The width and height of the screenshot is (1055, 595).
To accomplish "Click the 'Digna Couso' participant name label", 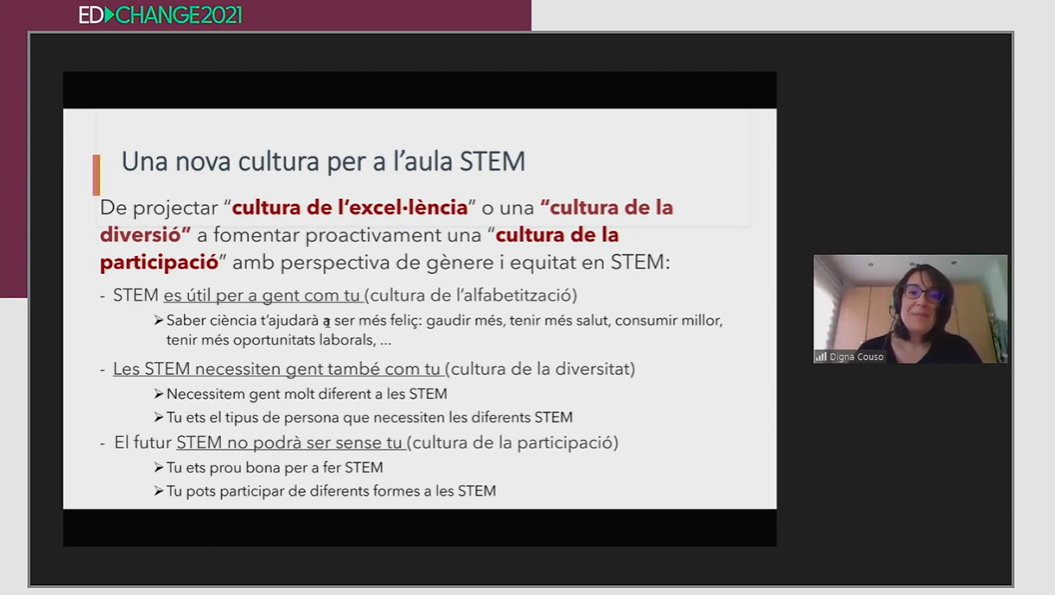I will pos(856,356).
